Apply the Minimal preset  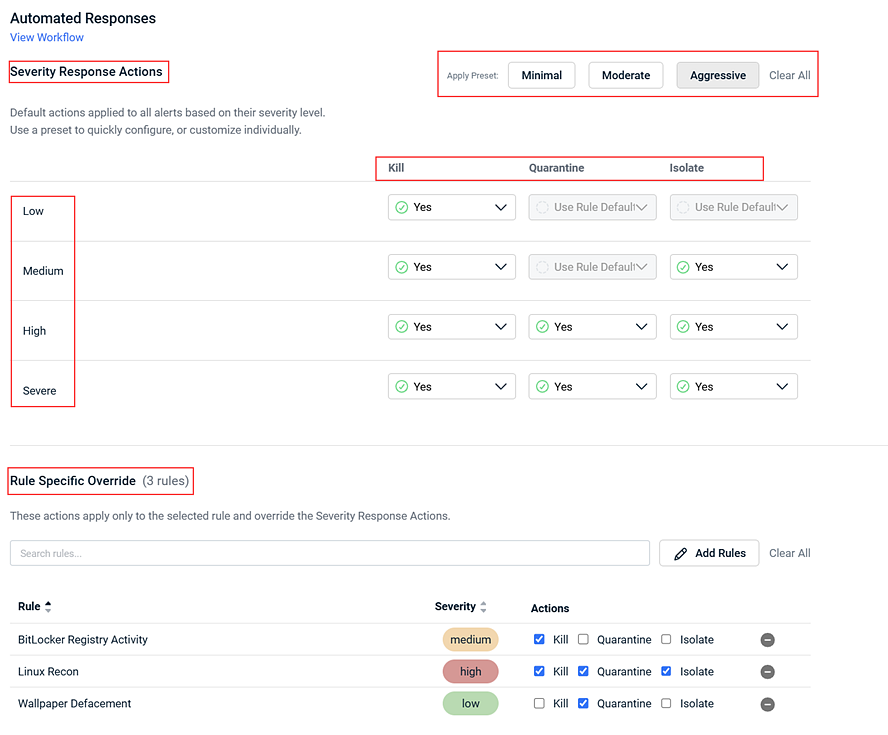[541, 75]
